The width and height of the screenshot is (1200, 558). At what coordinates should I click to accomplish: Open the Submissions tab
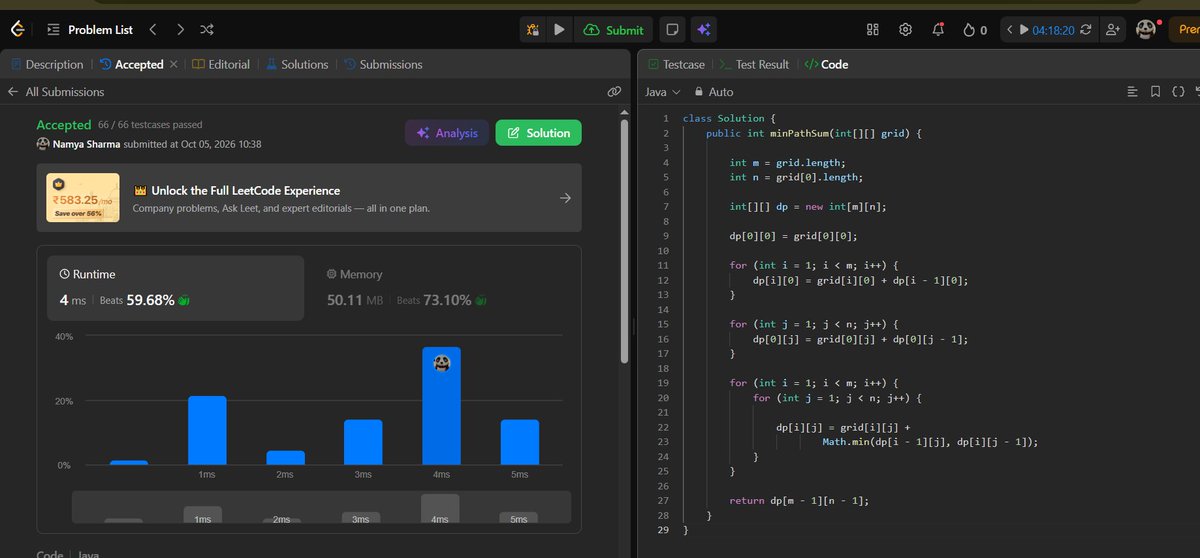point(383,64)
